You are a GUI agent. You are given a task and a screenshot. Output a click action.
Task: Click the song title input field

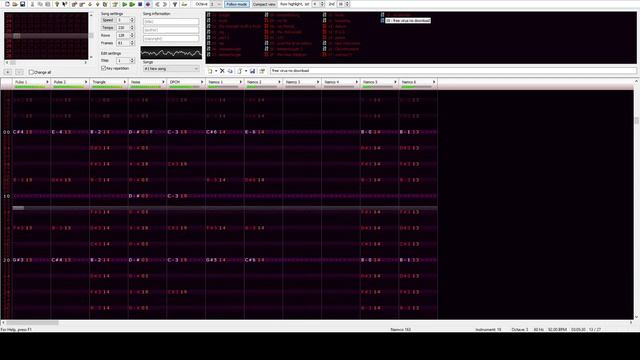click(171, 21)
